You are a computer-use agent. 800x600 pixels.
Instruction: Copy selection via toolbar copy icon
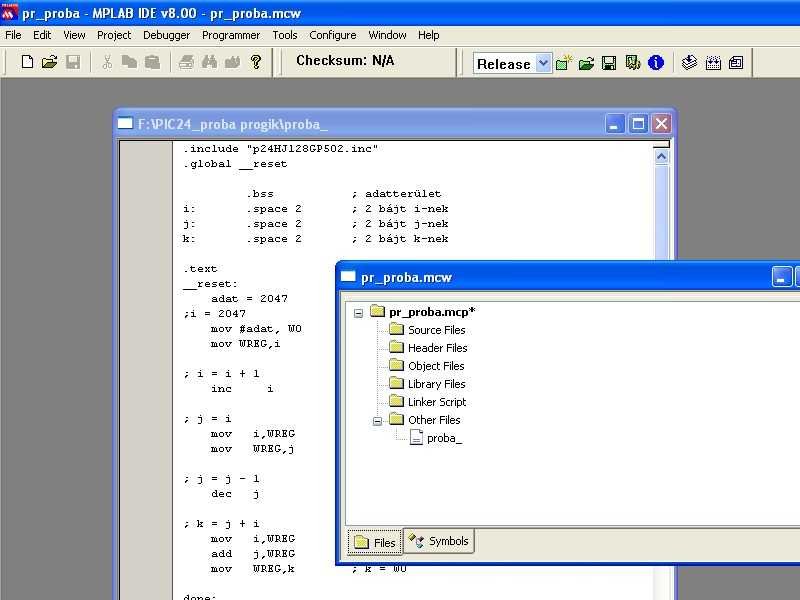(x=129, y=62)
